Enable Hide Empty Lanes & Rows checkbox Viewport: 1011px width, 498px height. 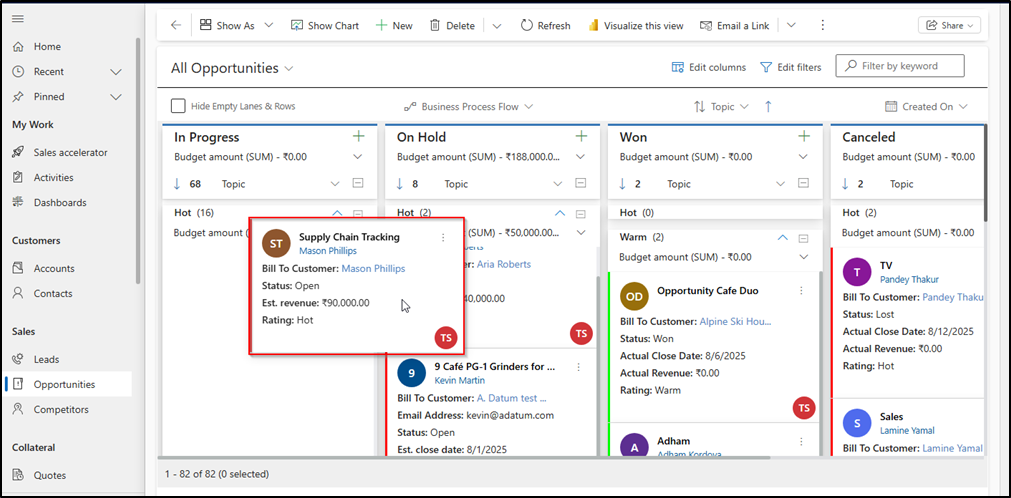tap(178, 106)
